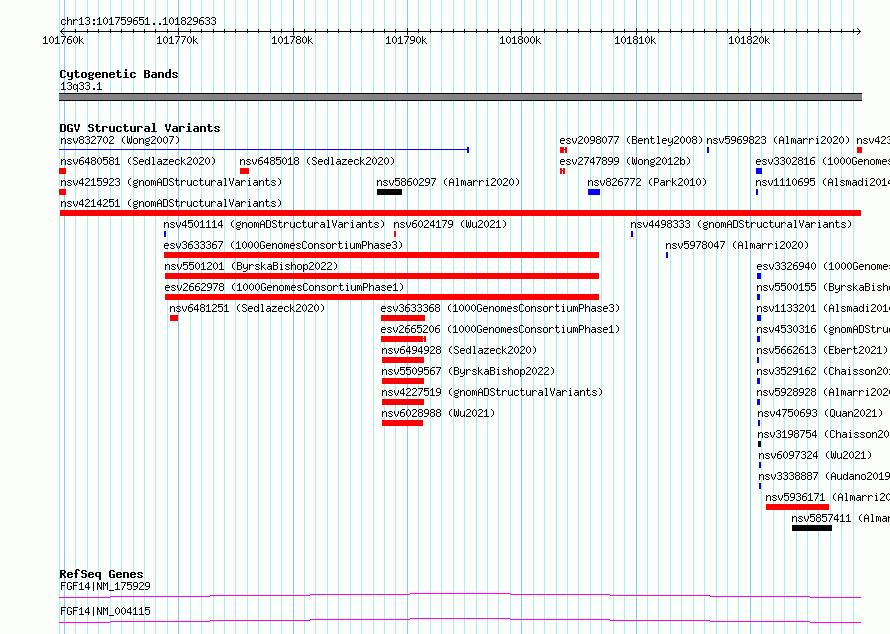
Task: Click the blue bar beside nsv826772
Action: click(x=594, y=192)
